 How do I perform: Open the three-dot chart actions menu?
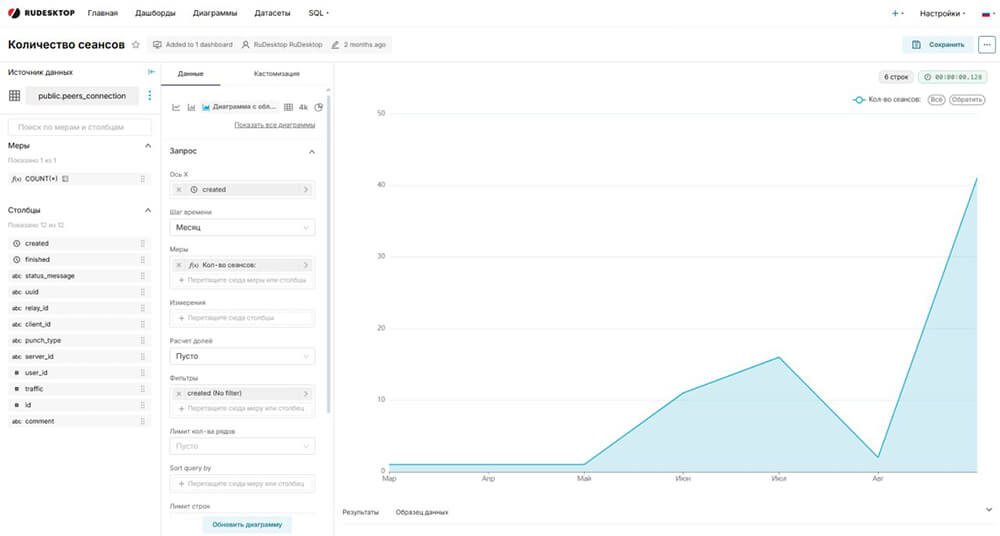[x=987, y=45]
